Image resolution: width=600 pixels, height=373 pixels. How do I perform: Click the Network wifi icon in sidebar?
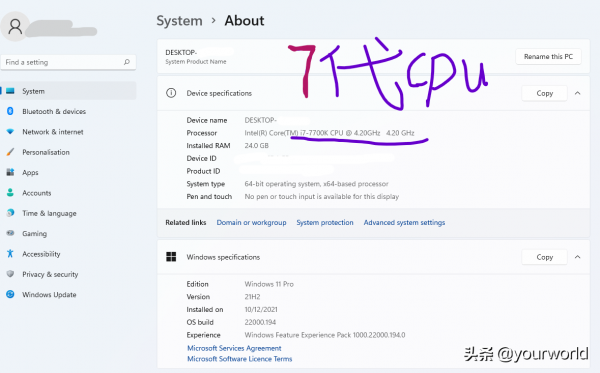(x=10, y=132)
